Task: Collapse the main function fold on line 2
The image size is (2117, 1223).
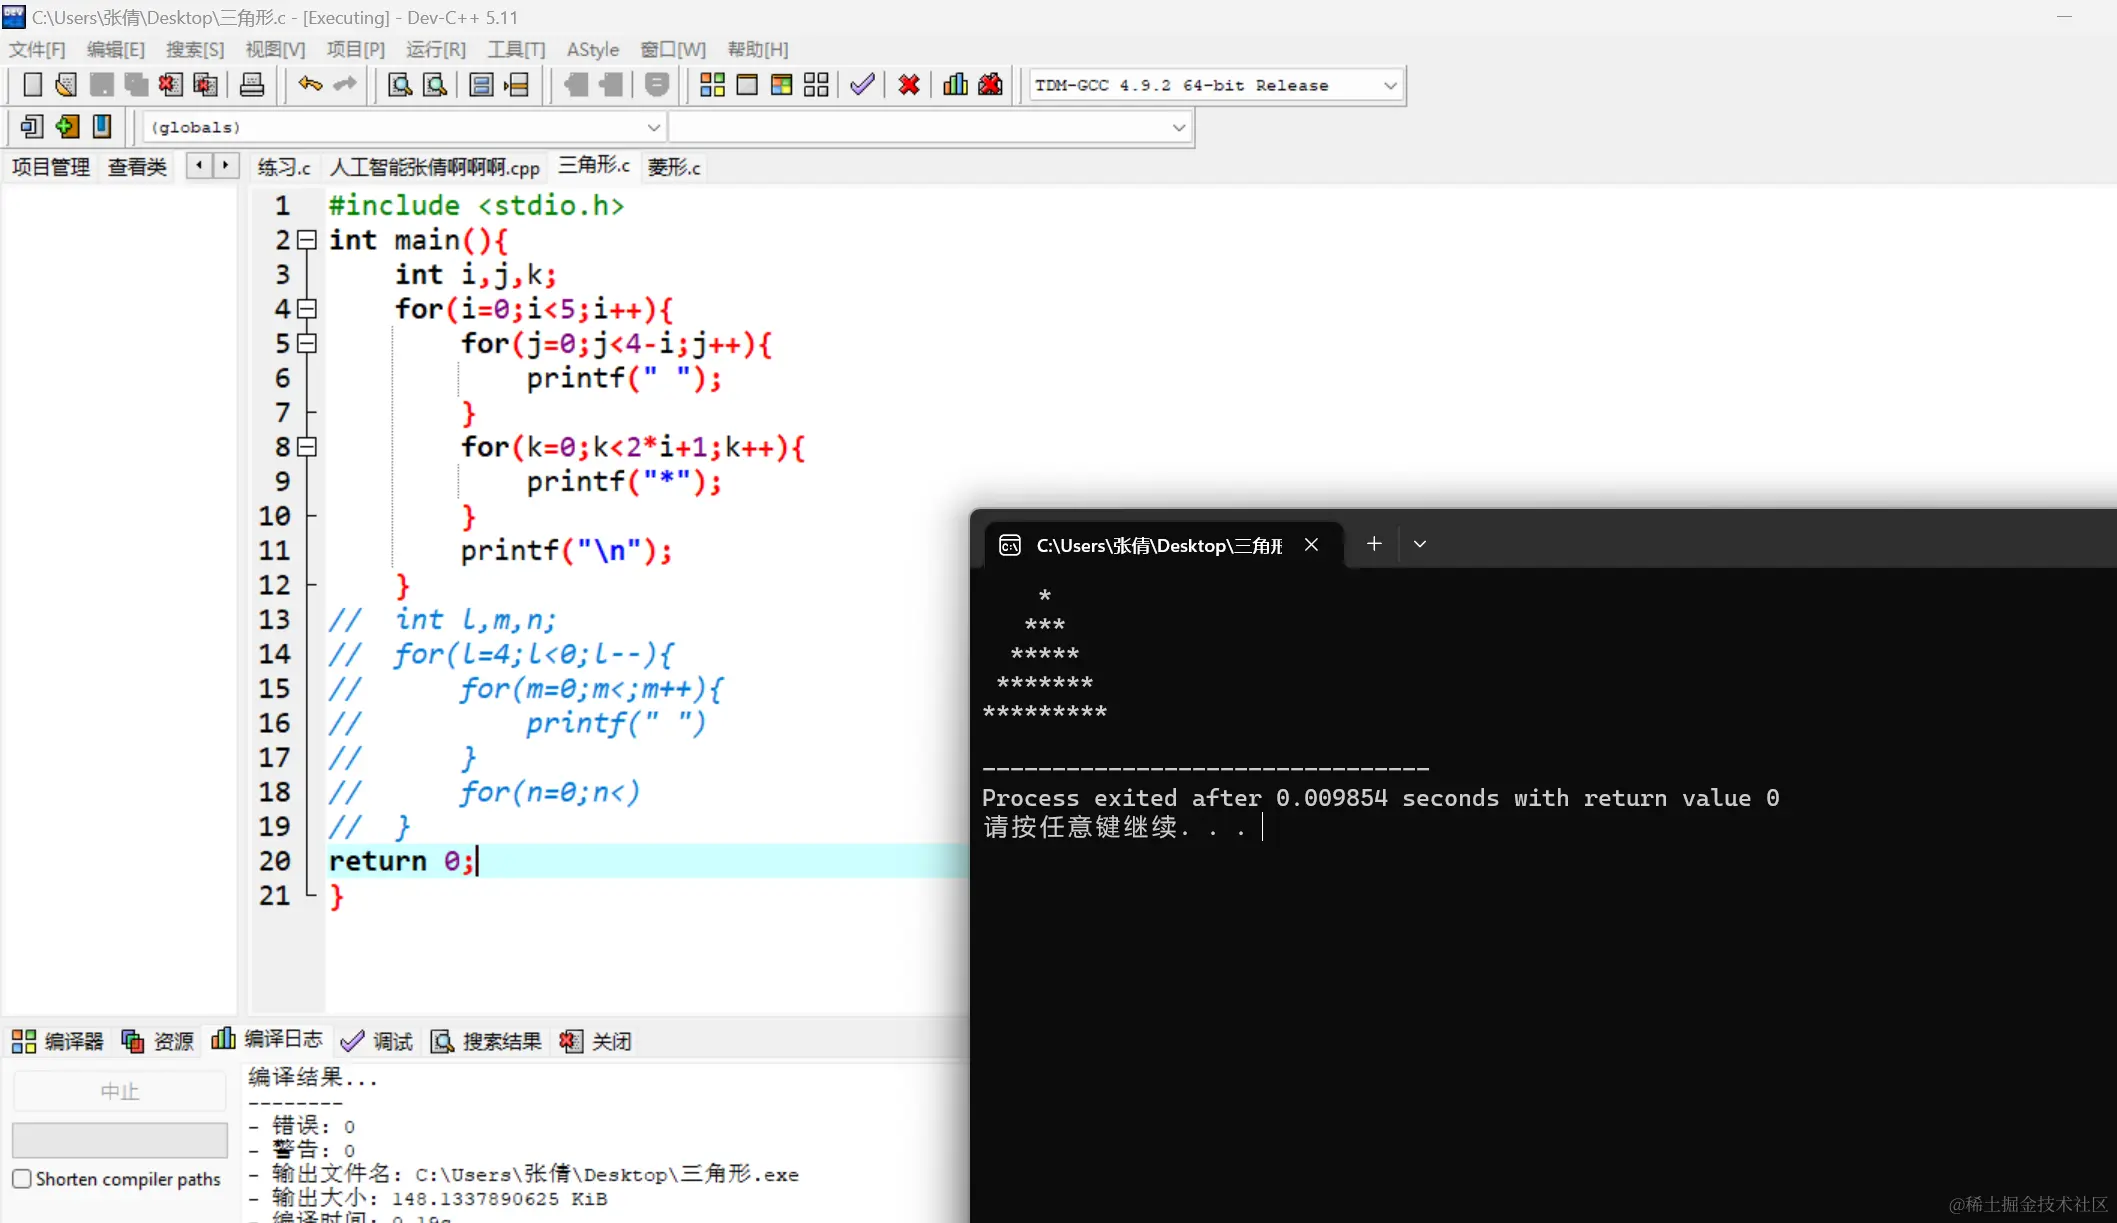Action: [x=308, y=240]
